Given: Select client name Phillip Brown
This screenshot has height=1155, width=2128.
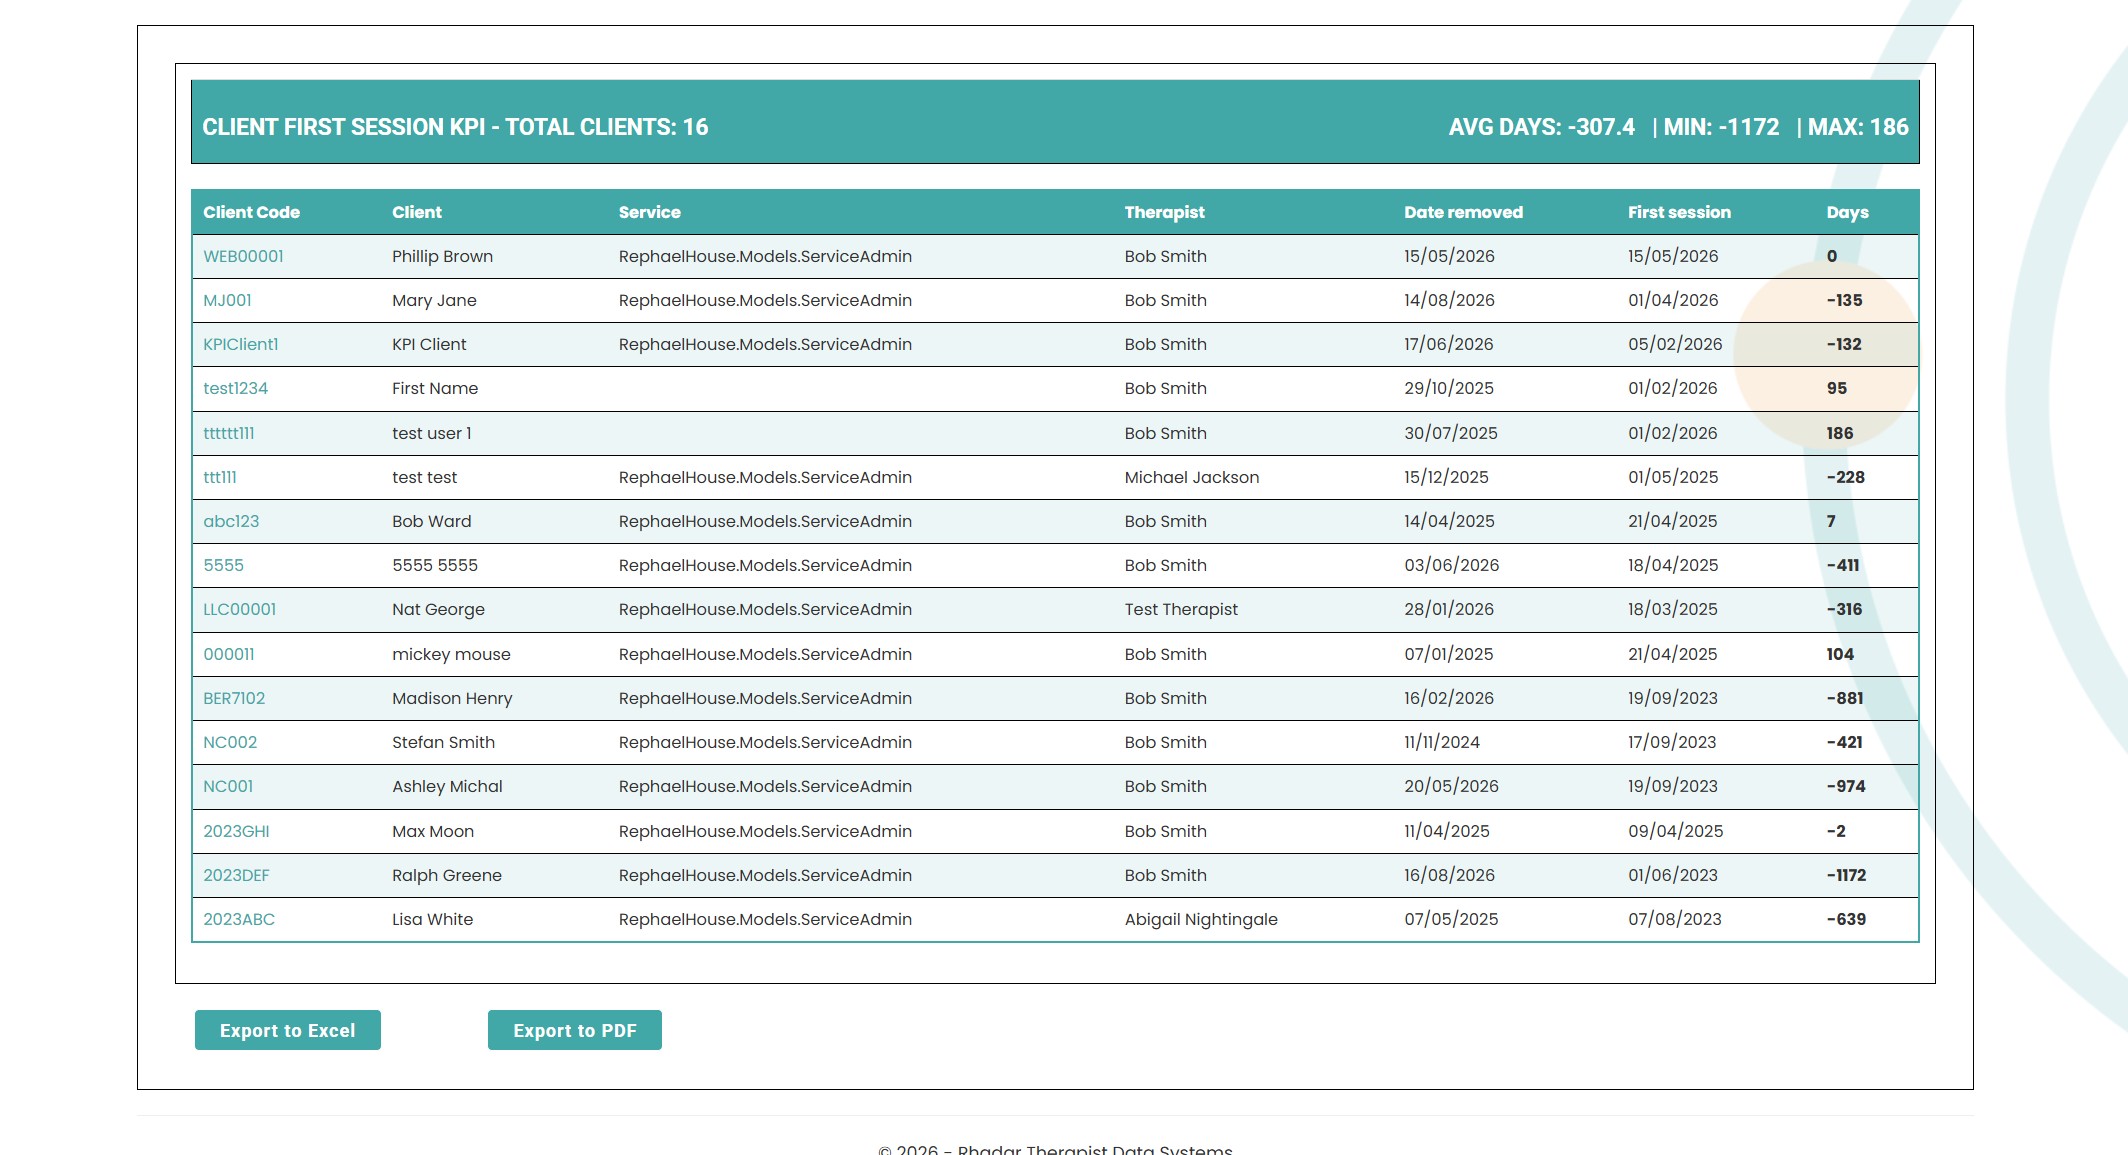Looking at the screenshot, I should 442,256.
